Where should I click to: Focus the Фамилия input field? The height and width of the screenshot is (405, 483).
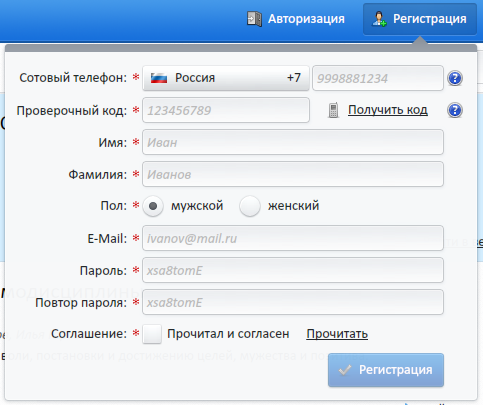click(x=293, y=174)
